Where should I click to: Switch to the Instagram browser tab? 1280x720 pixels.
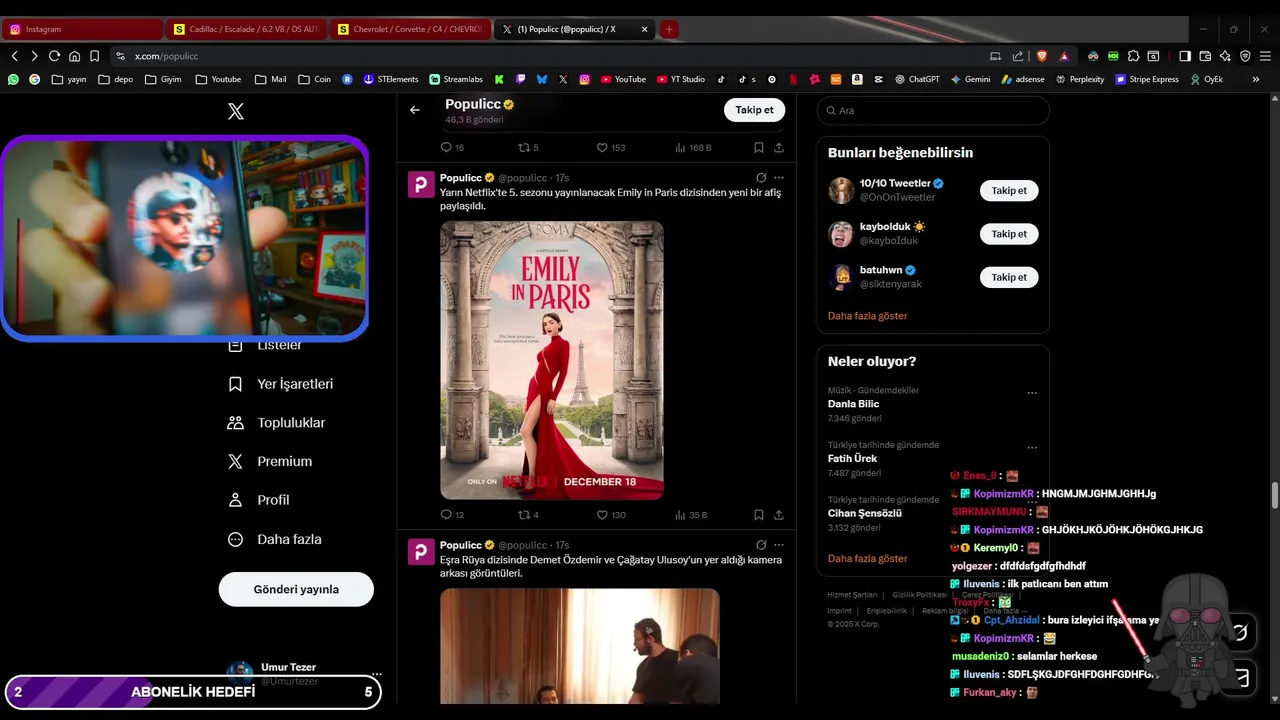tap(82, 29)
